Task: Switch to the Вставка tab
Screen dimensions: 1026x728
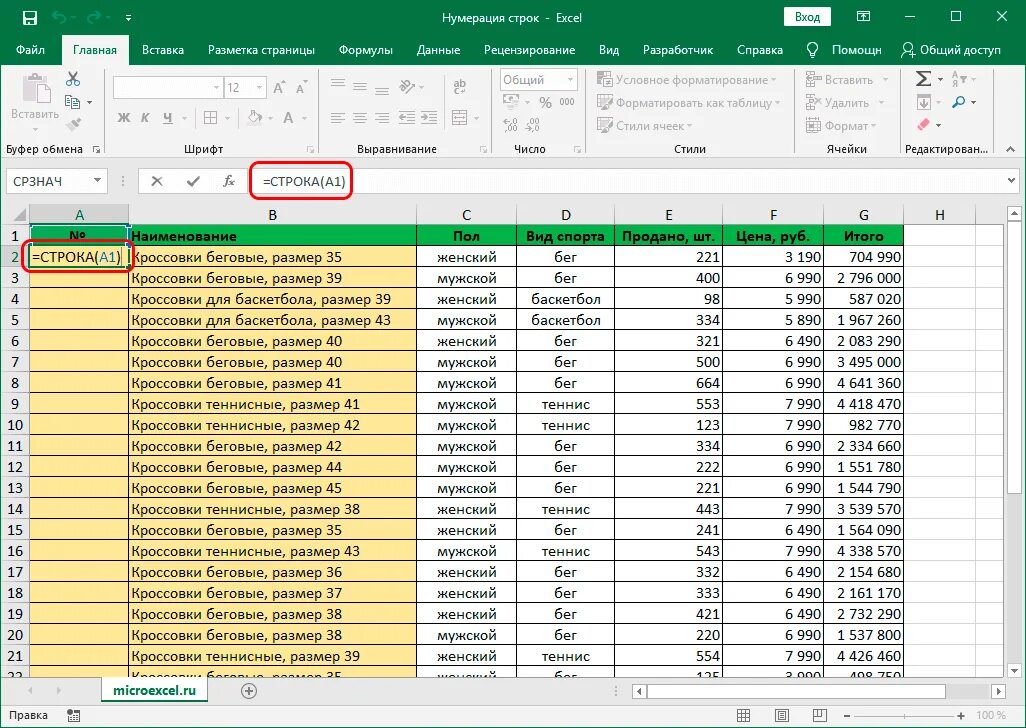Action: tap(162, 50)
